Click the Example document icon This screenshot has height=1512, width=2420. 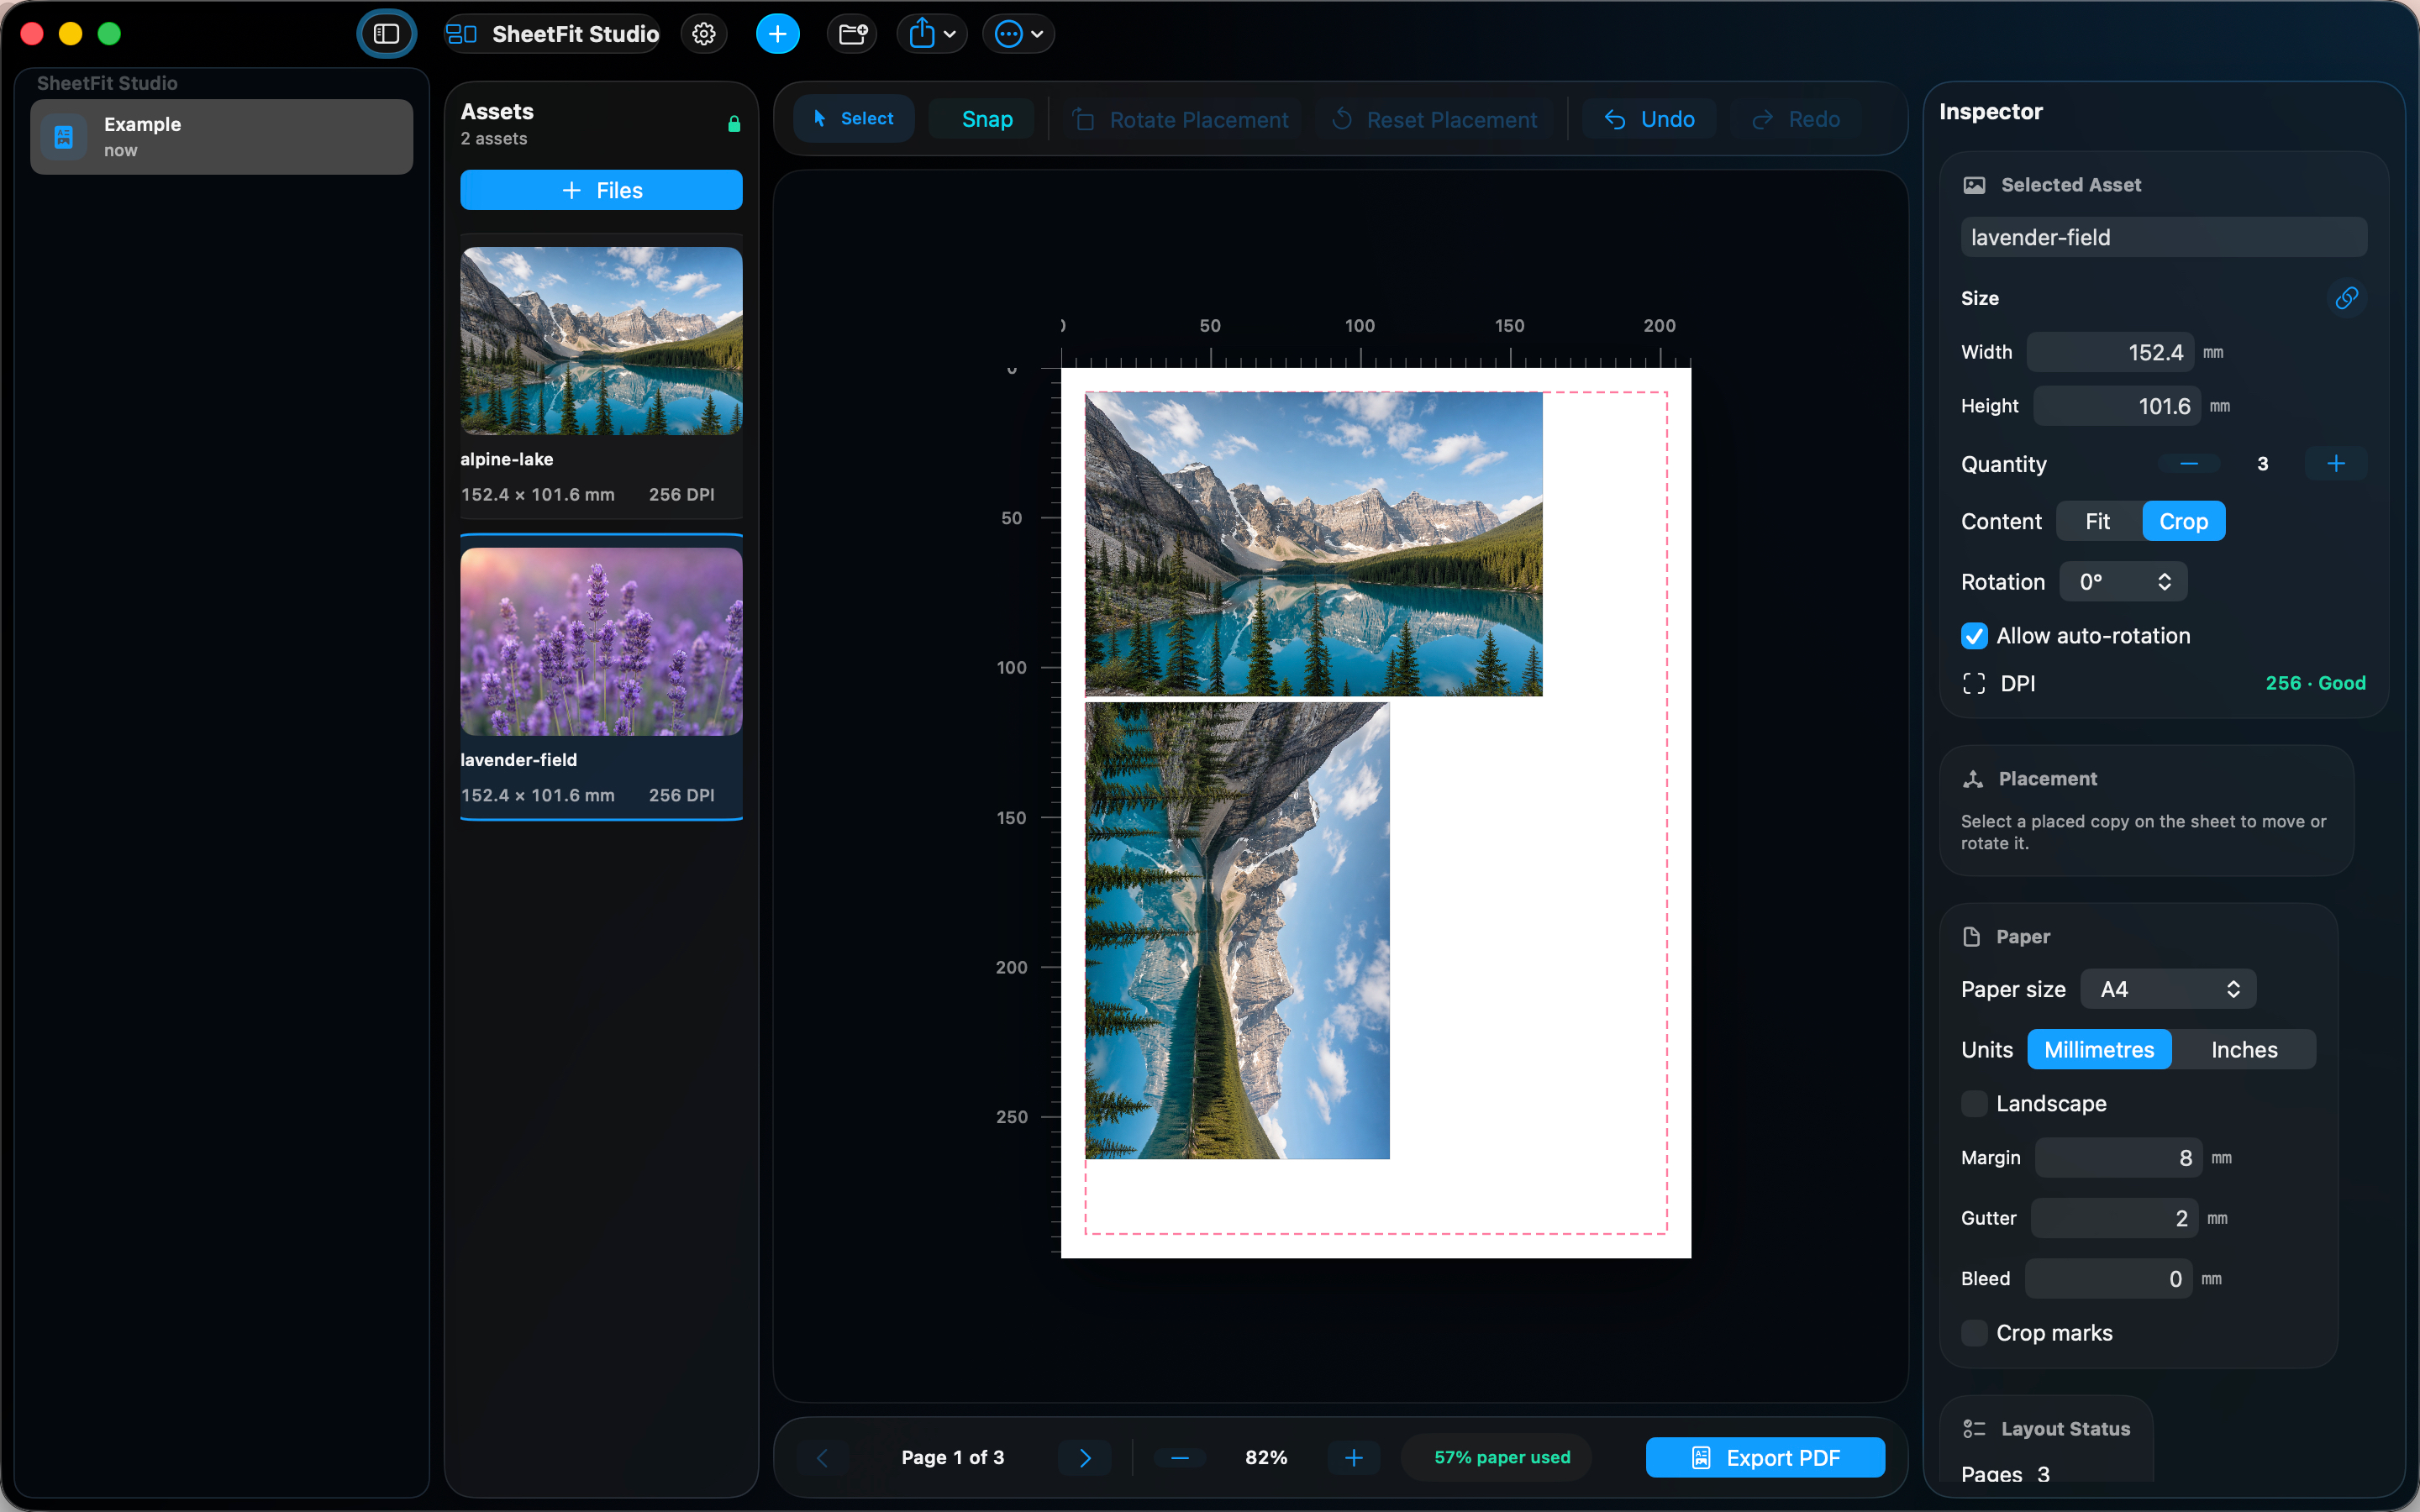pyautogui.click(x=63, y=136)
